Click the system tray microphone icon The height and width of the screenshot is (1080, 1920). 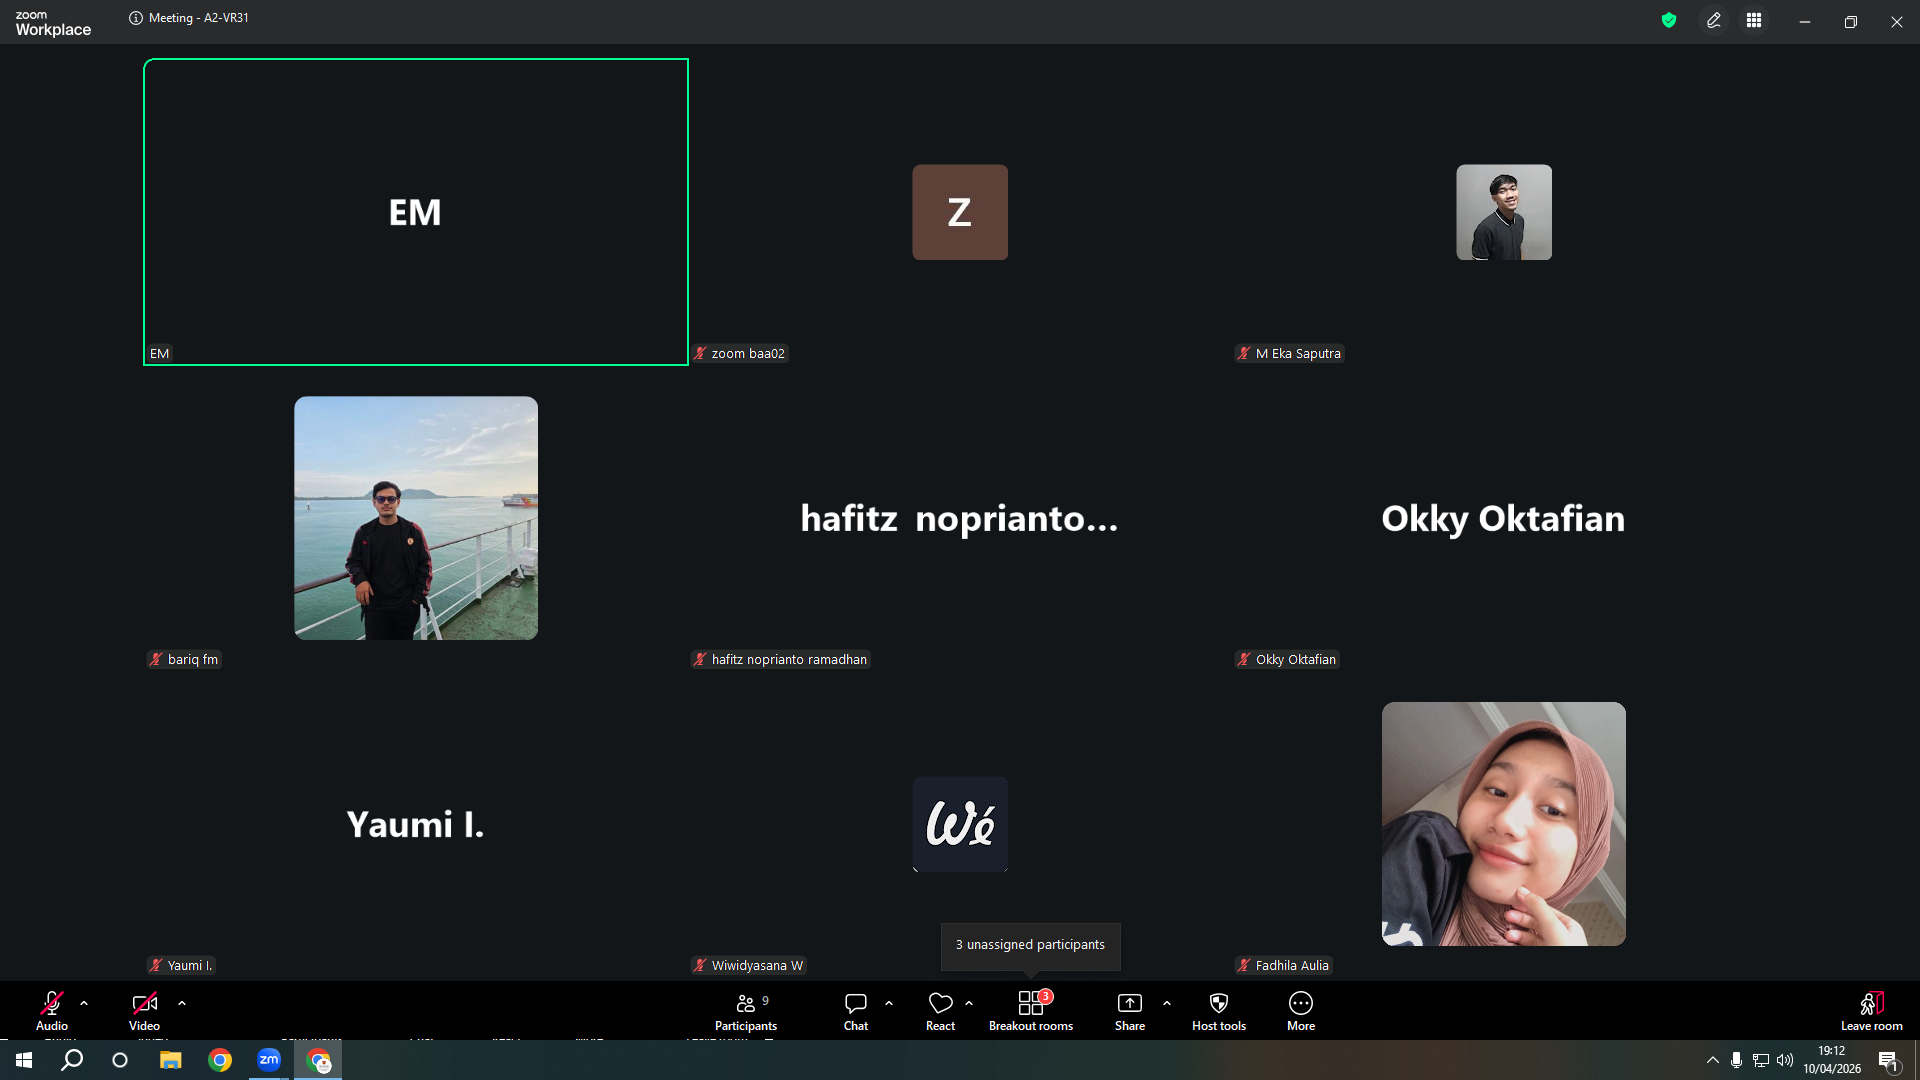point(1737,1060)
